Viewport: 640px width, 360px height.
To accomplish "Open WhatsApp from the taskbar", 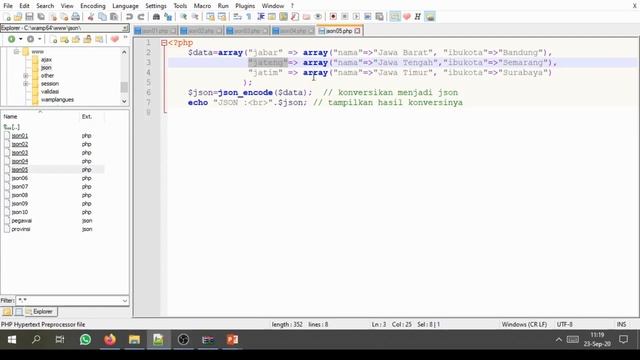I will [x=85, y=340].
